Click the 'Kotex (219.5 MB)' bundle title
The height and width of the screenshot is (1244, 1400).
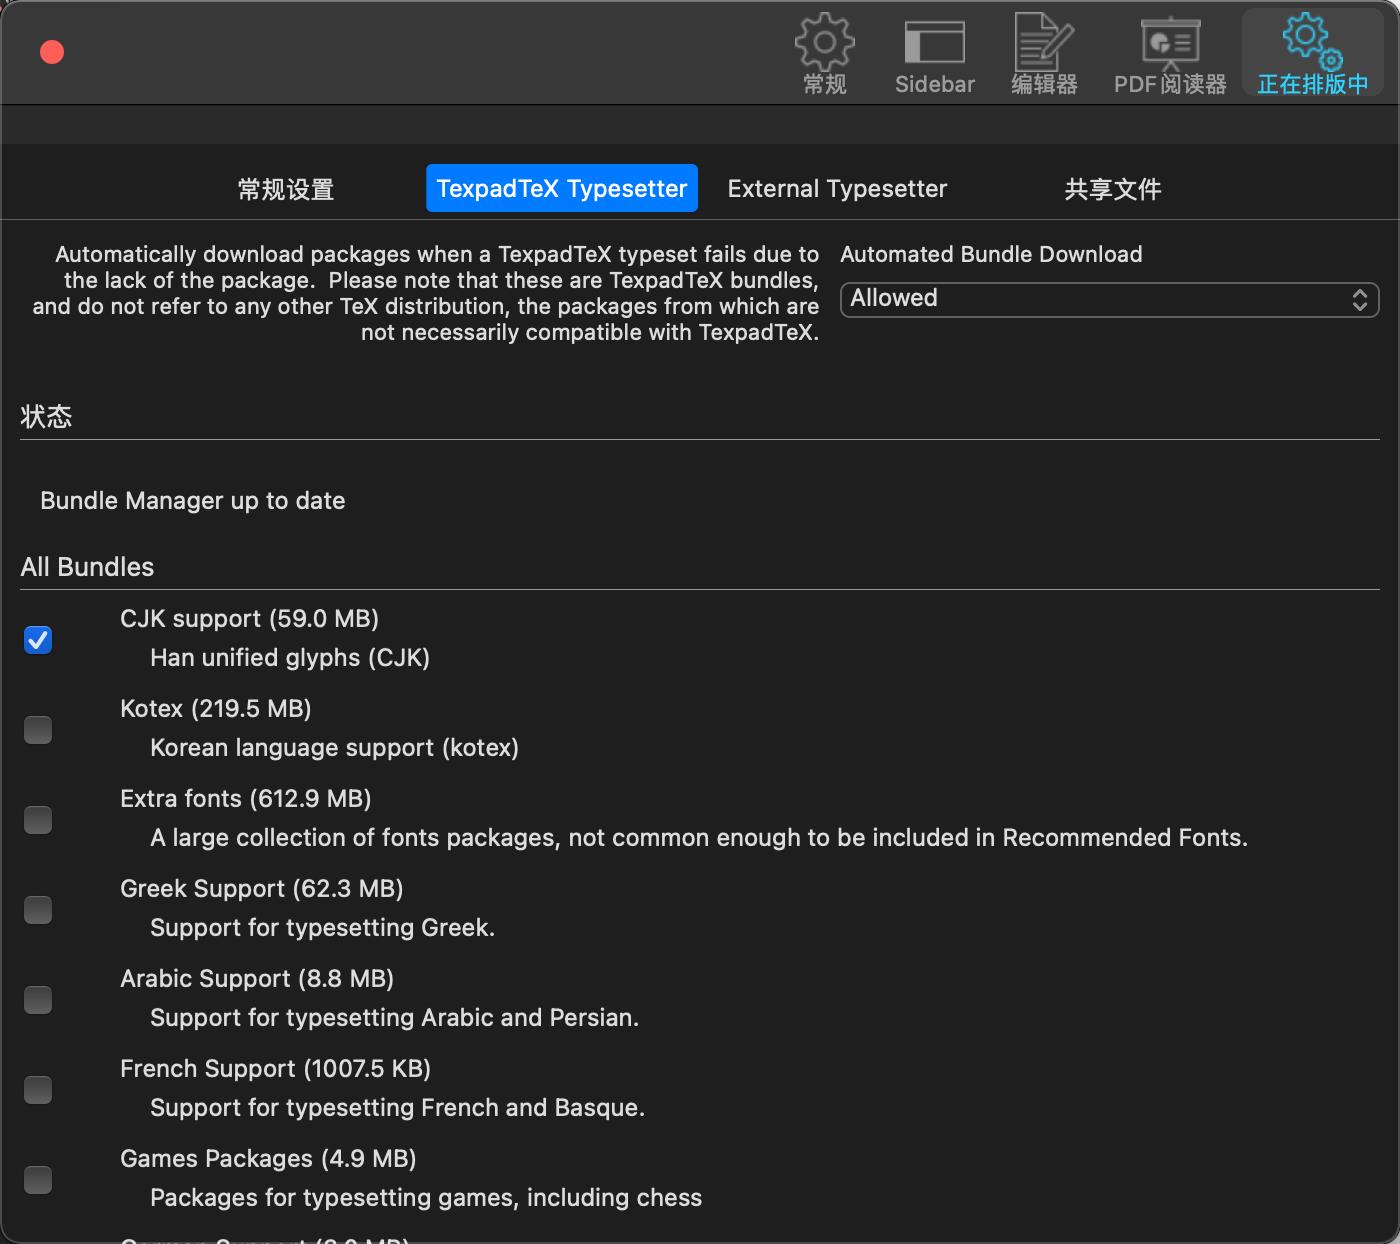click(x=216, y=709)
